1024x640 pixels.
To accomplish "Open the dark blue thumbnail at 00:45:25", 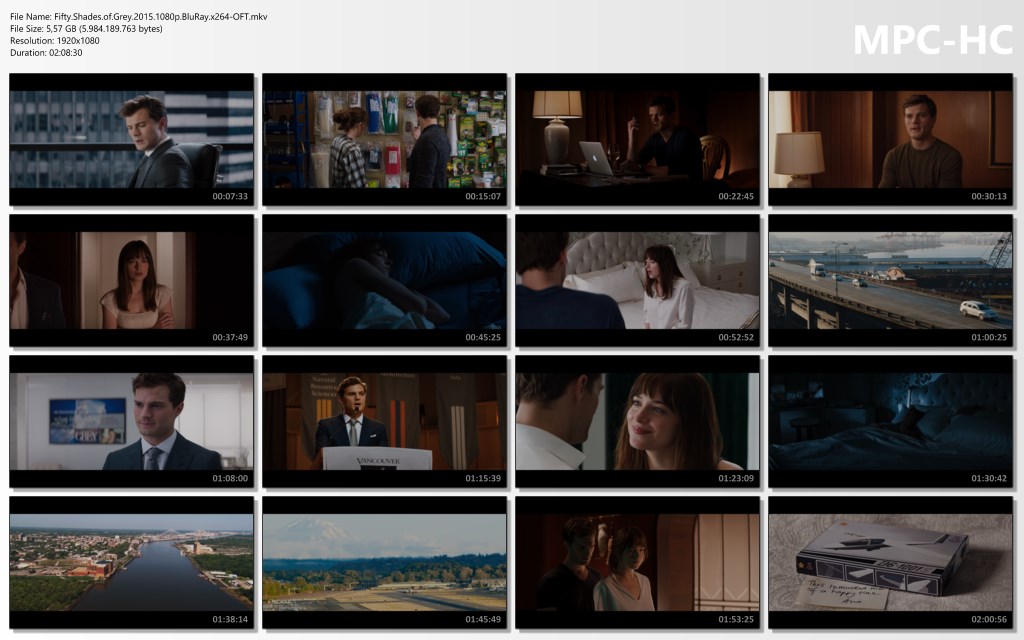I will 384,281.
